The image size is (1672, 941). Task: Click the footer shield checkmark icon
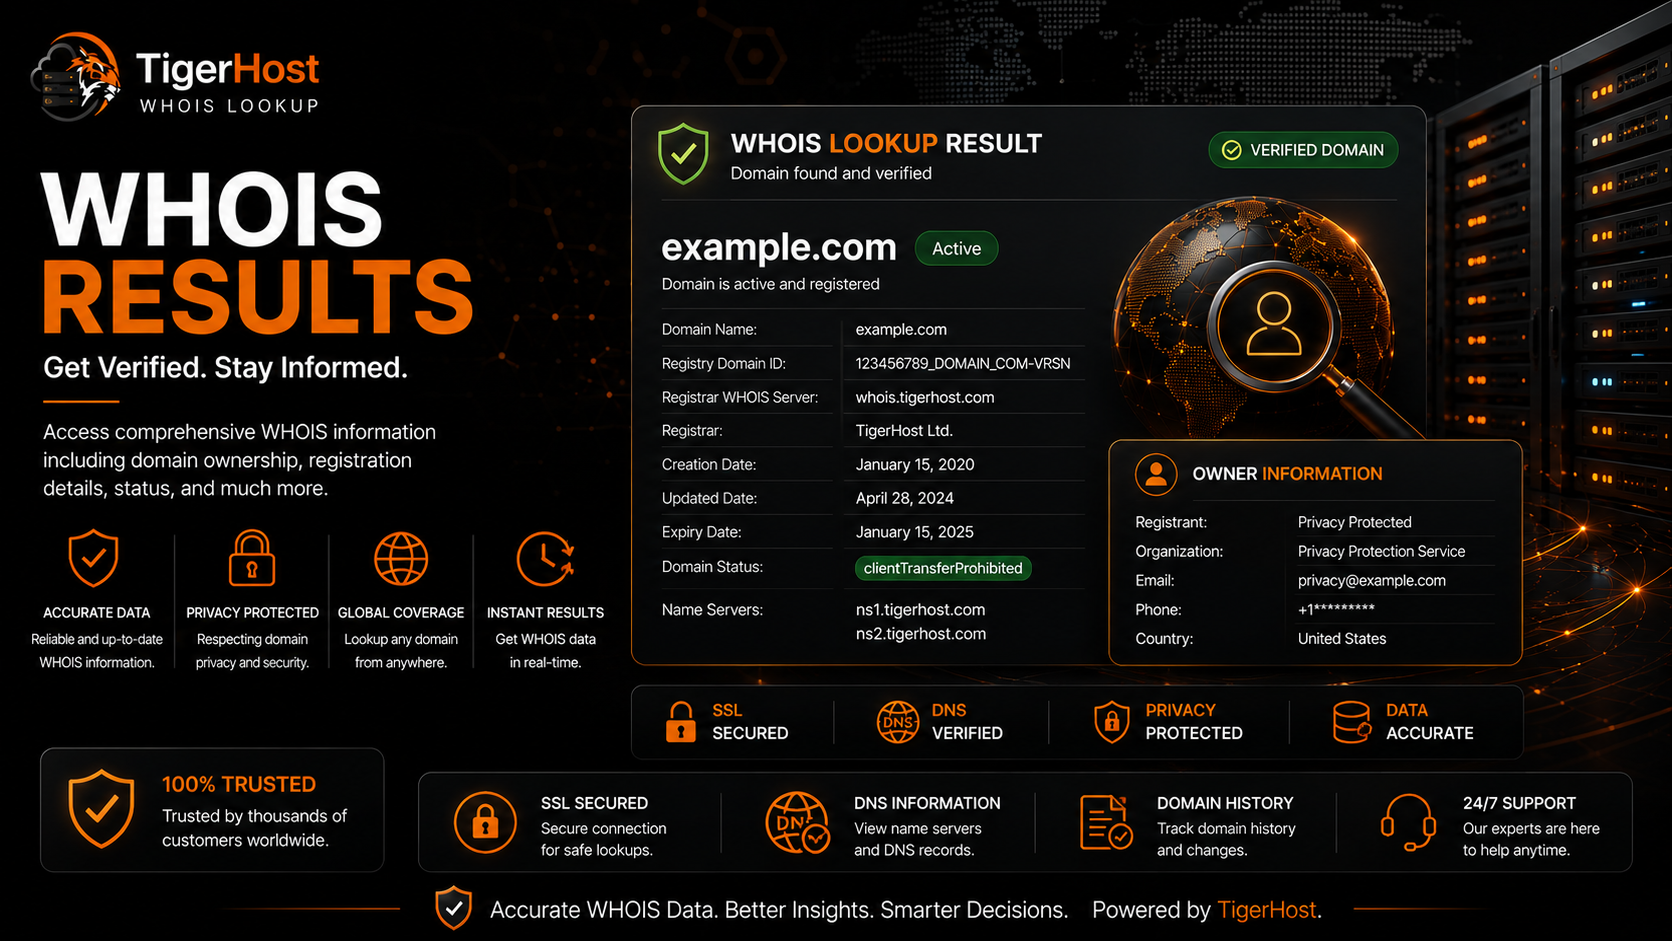(x=454, y=908)
